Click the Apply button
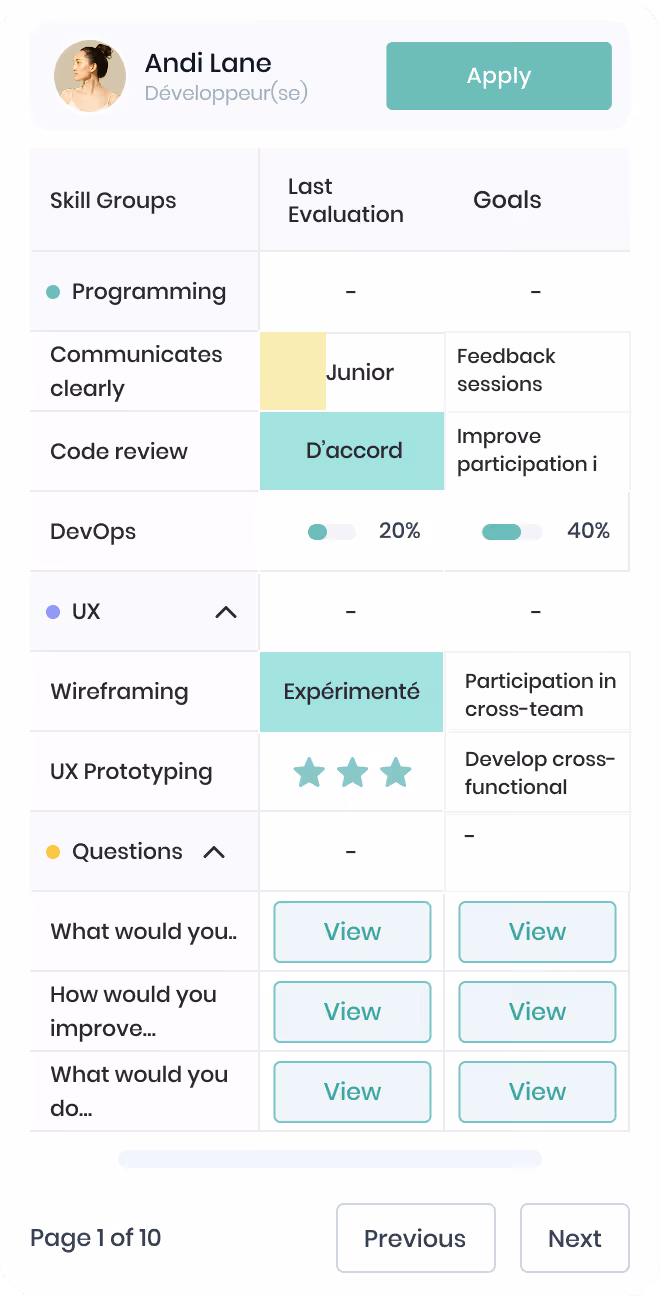The width and height of the screenshot is (660, 1296). pos(499,76)
